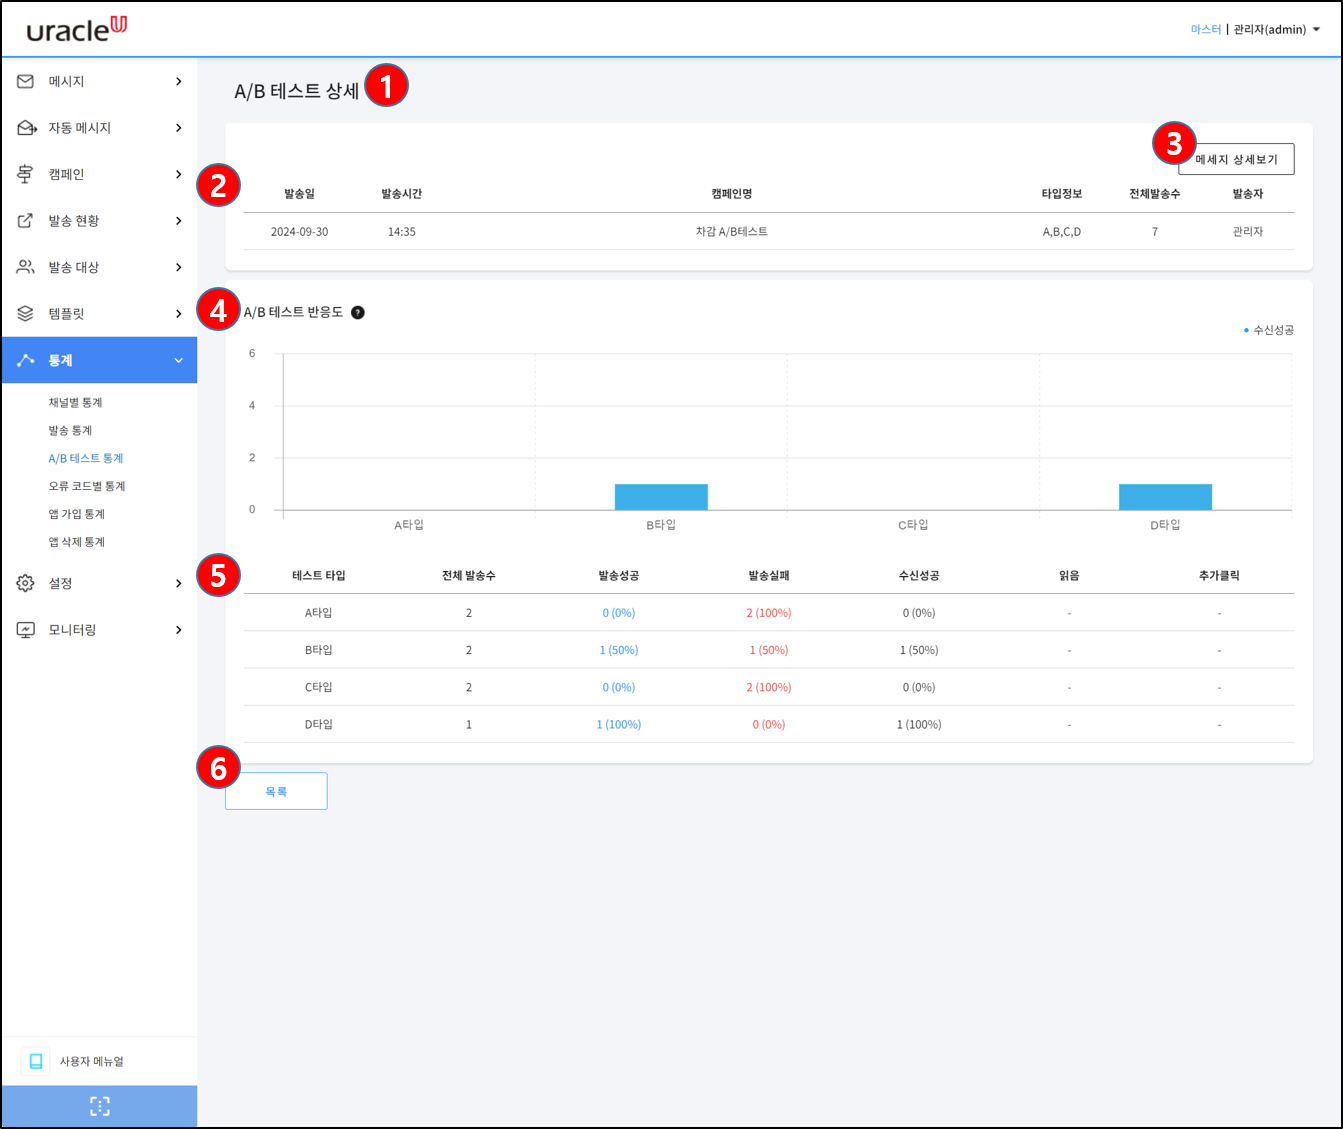Click D타입 수신성공 1 (100%) cell
Viewport: 1343px width, 1129px height.
[x=919, y=725]
